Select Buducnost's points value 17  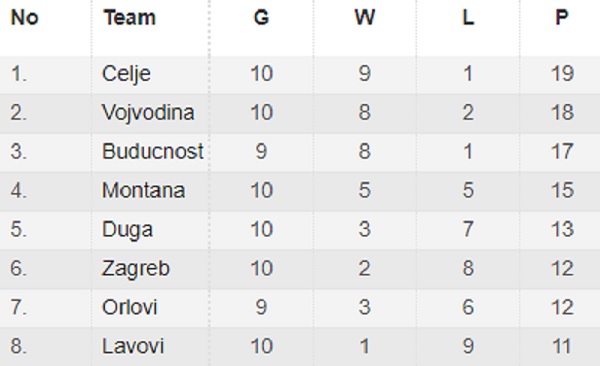pos(562,151)
